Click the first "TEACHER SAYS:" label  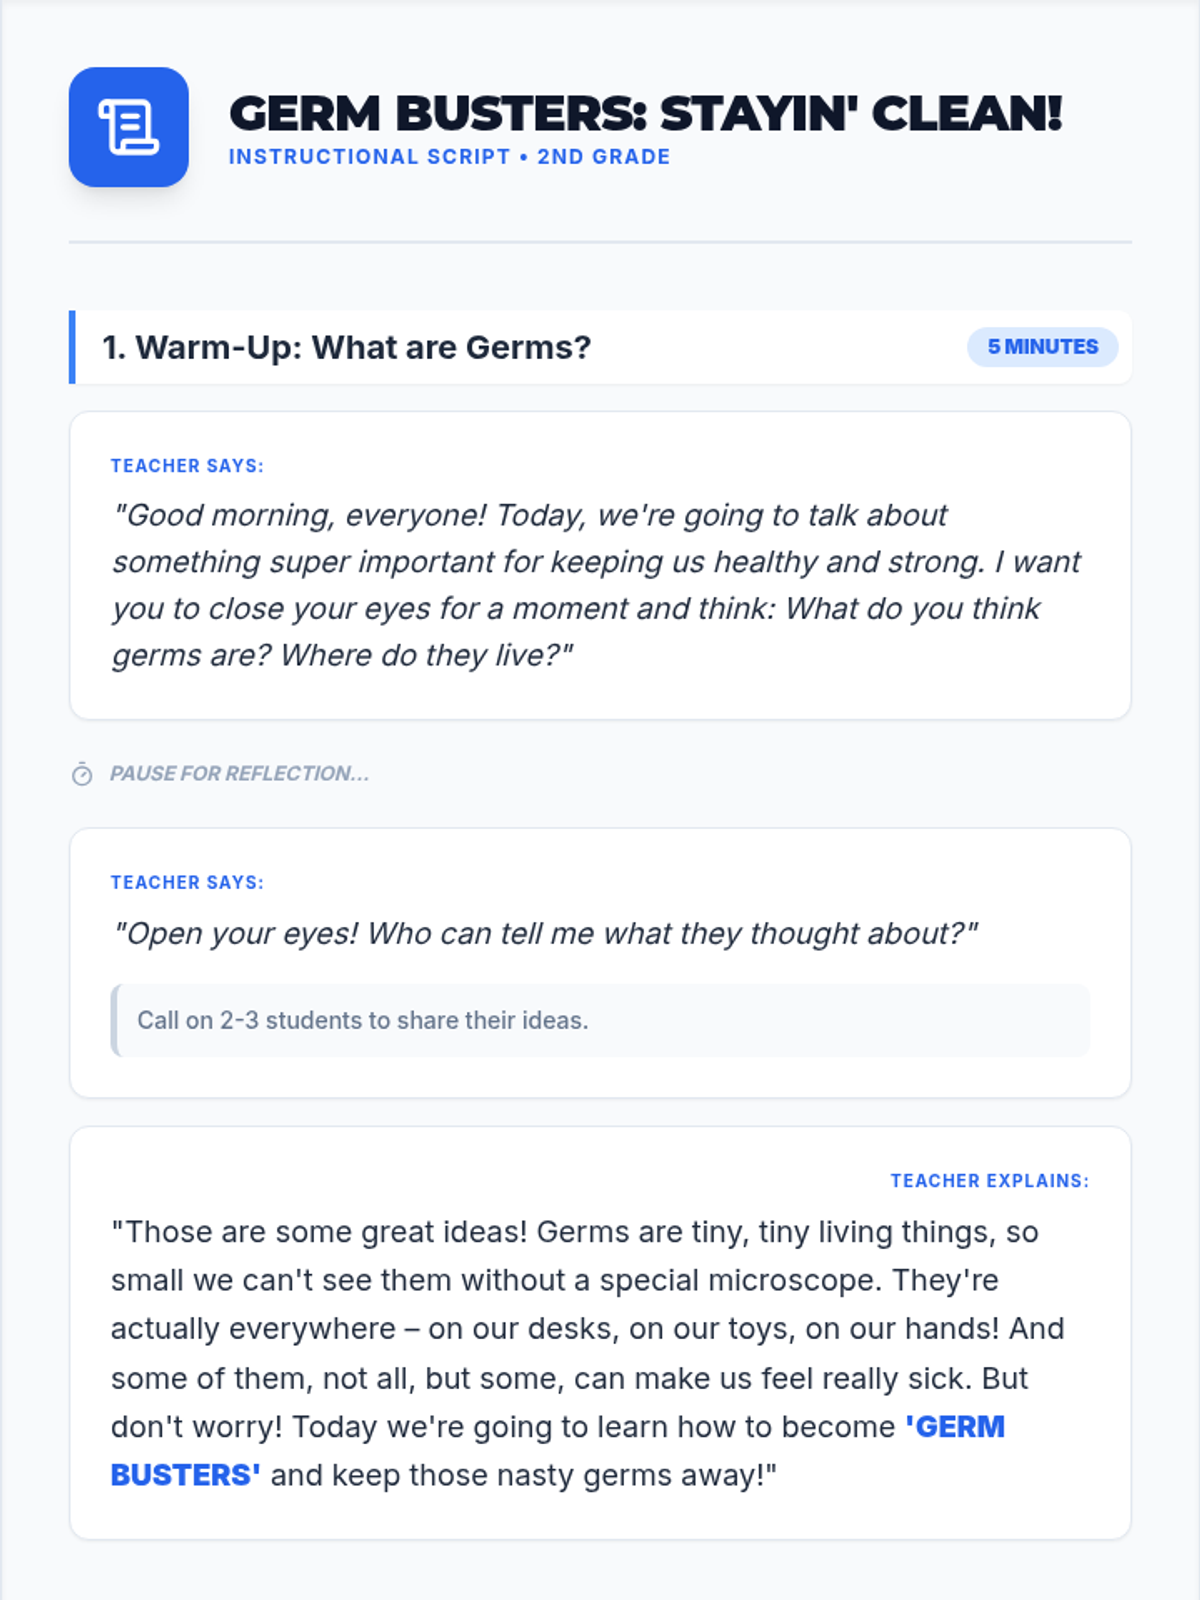click(x=187, y=466)
